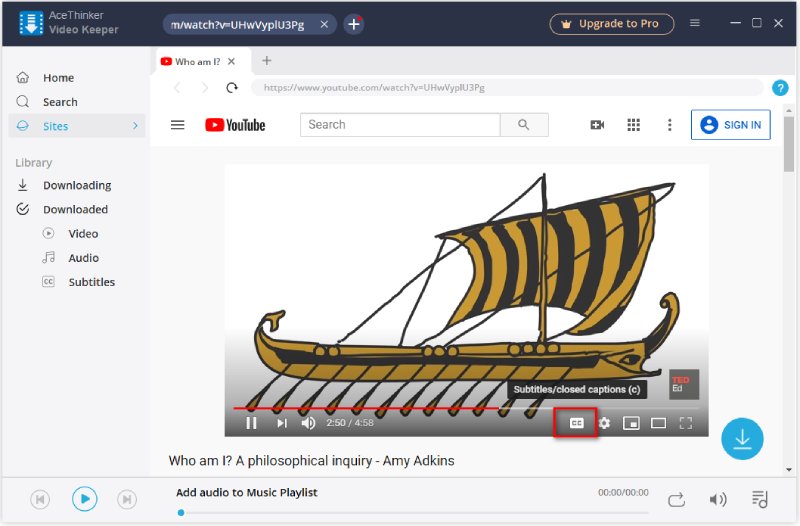This screenshot has width=800, height=526.
Task: Click the SIGN IN button
Action: click(731, 124)
